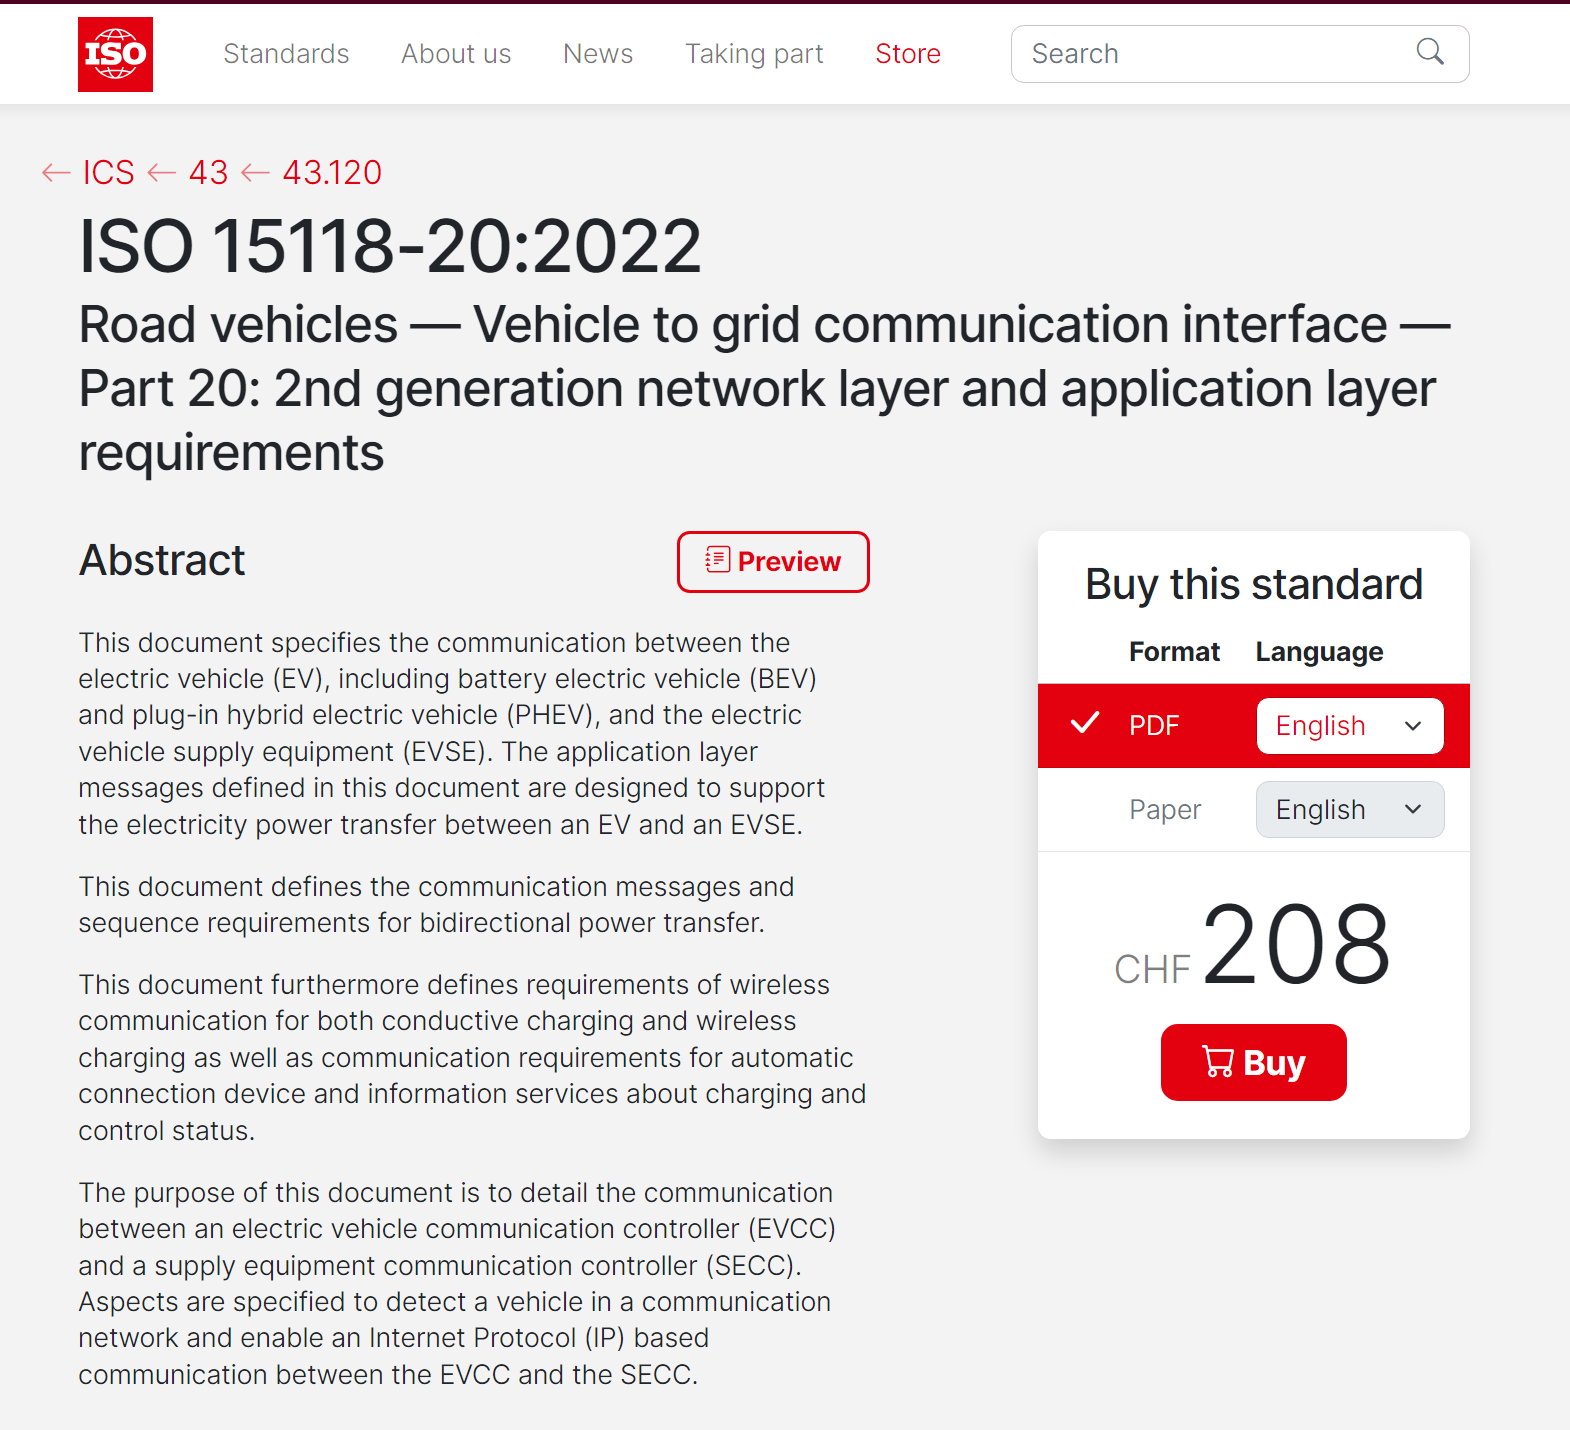The image size is (1570, 1430).
Task: Click the CHF 208 price
Action: [x=1253, y=945]
